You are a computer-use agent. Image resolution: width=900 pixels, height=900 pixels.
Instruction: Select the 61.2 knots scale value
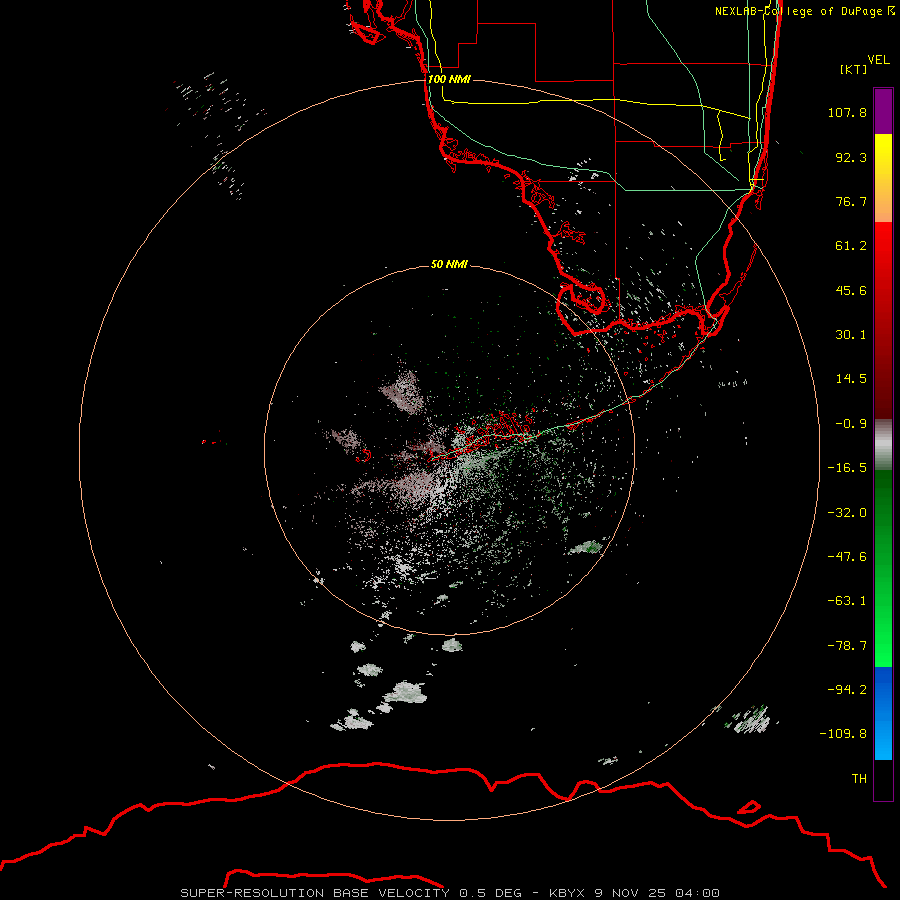[x=851, y=246]
